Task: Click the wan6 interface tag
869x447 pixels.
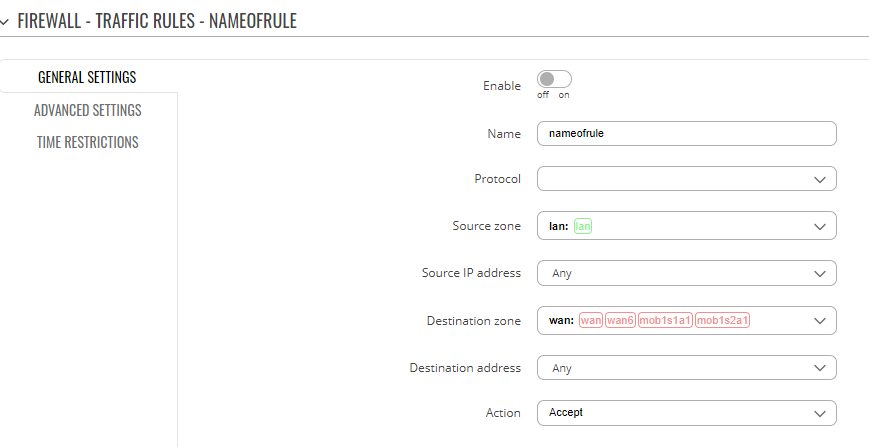Action: [620, 320]
